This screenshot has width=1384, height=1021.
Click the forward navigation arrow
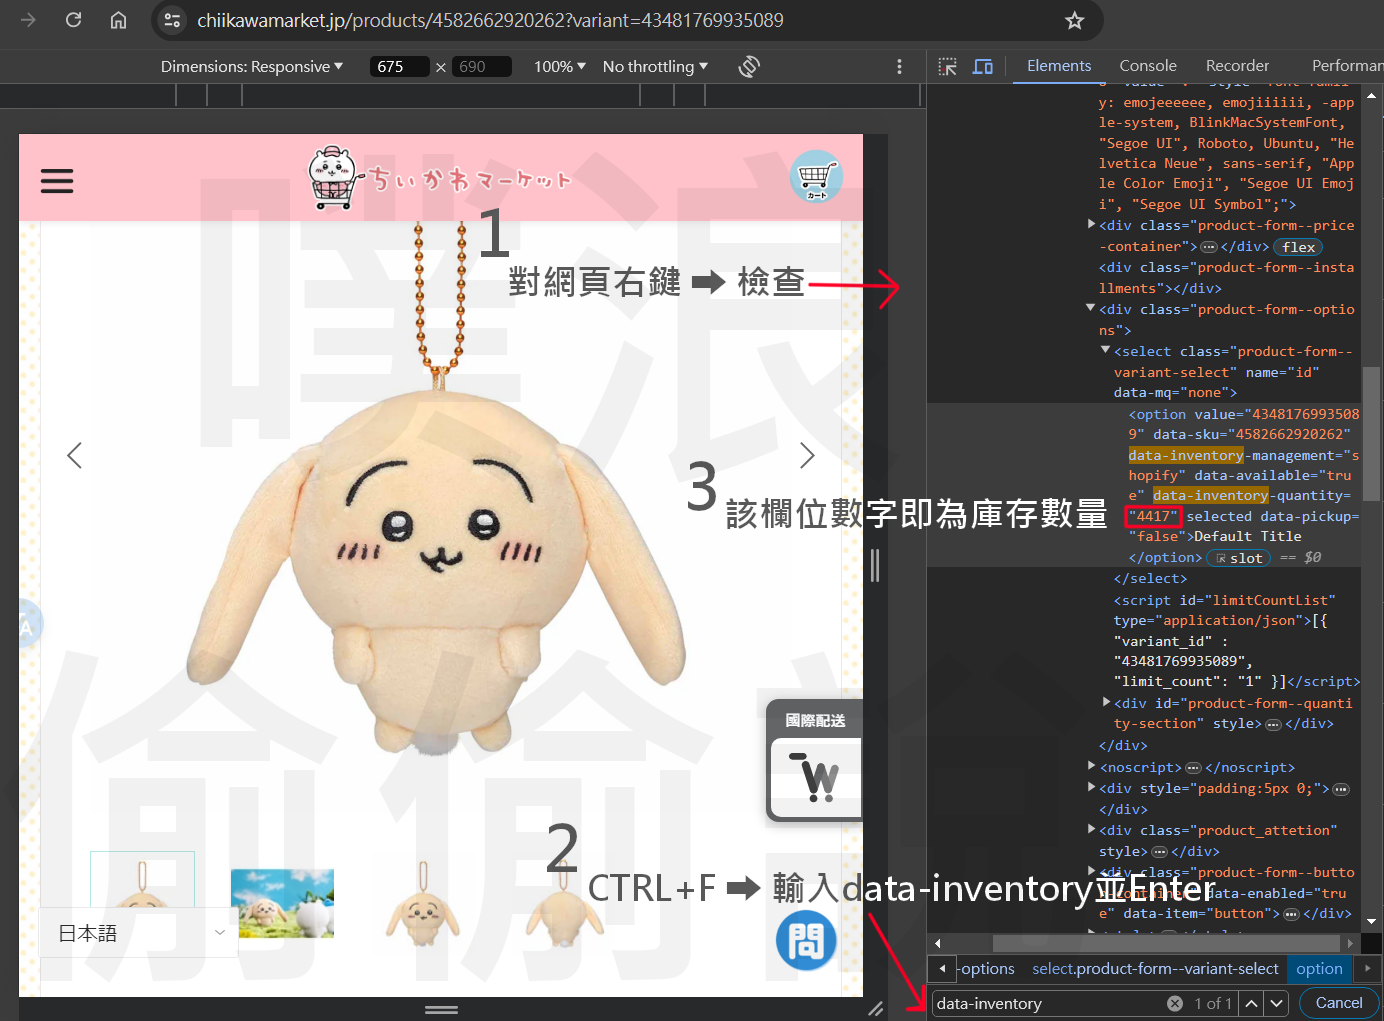(28, 20)
